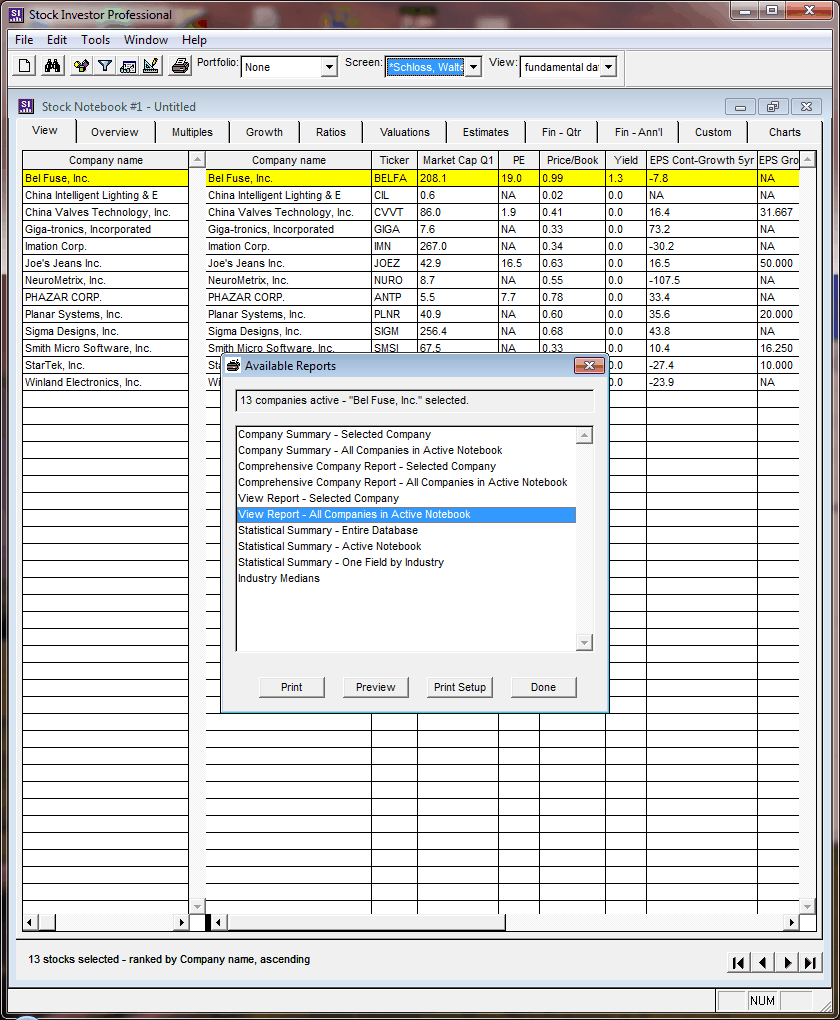The height and width of the screenshot is (1020, 840).
Task: Open the View dropdown in toolbar
Action: point(608,67)
